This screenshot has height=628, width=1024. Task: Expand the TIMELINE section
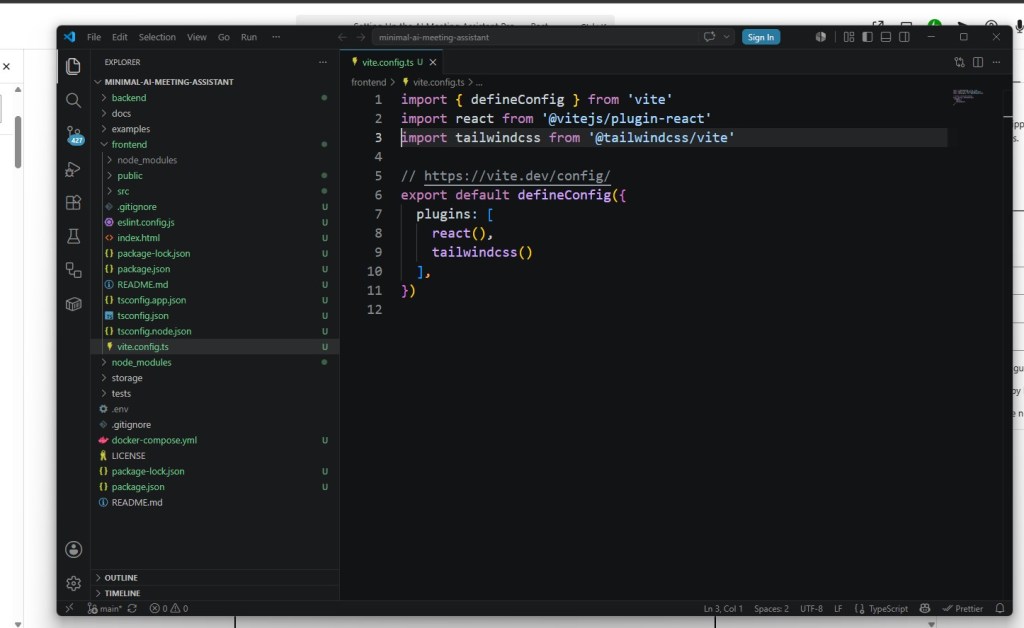point(122,593)
